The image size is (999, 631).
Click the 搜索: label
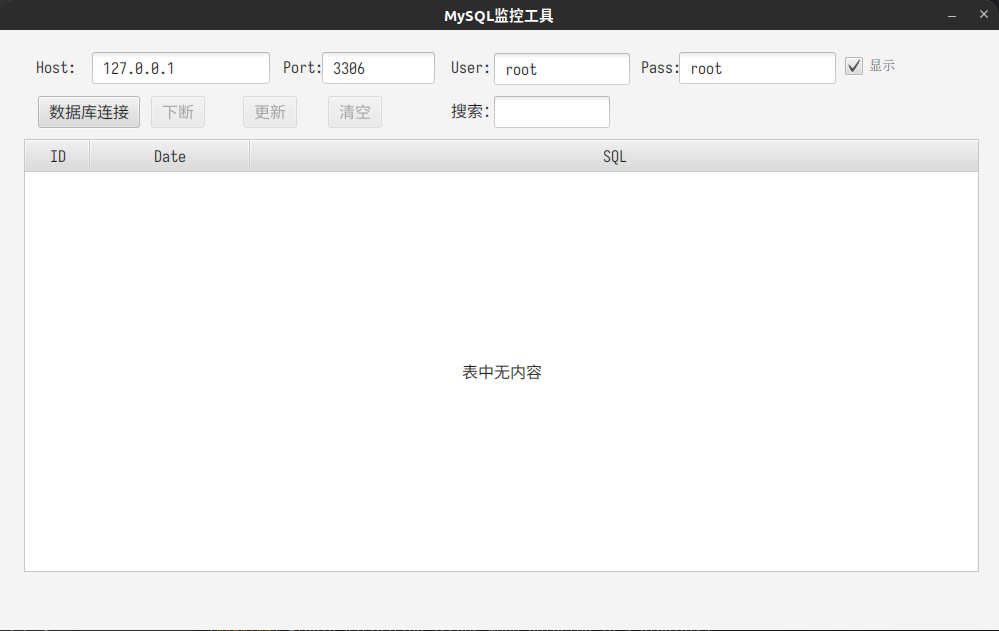pyautogui.click(x=470, y=112)
